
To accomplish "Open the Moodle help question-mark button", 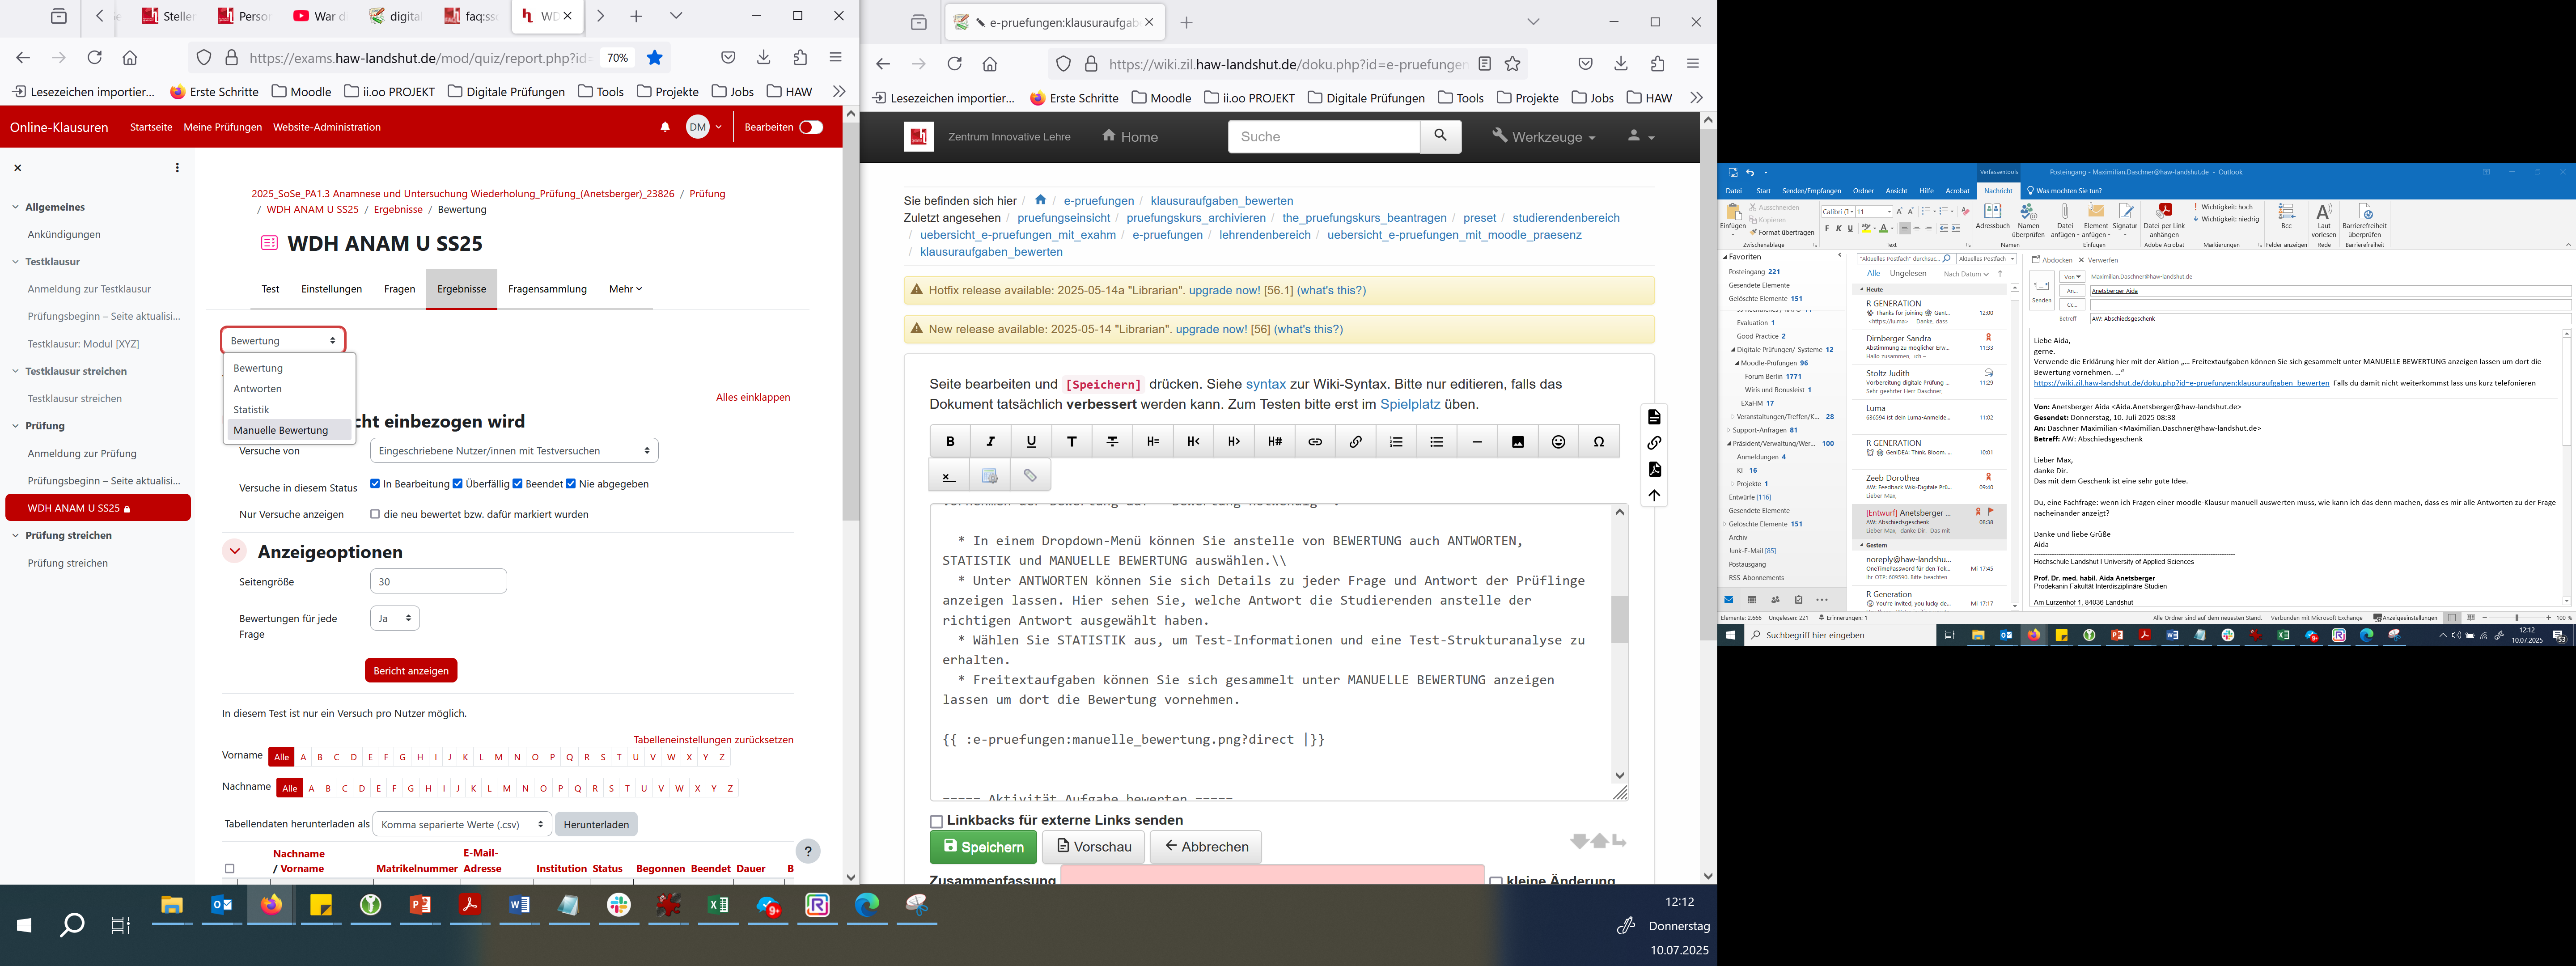I will pyautogui.click(x=808, y=851).
